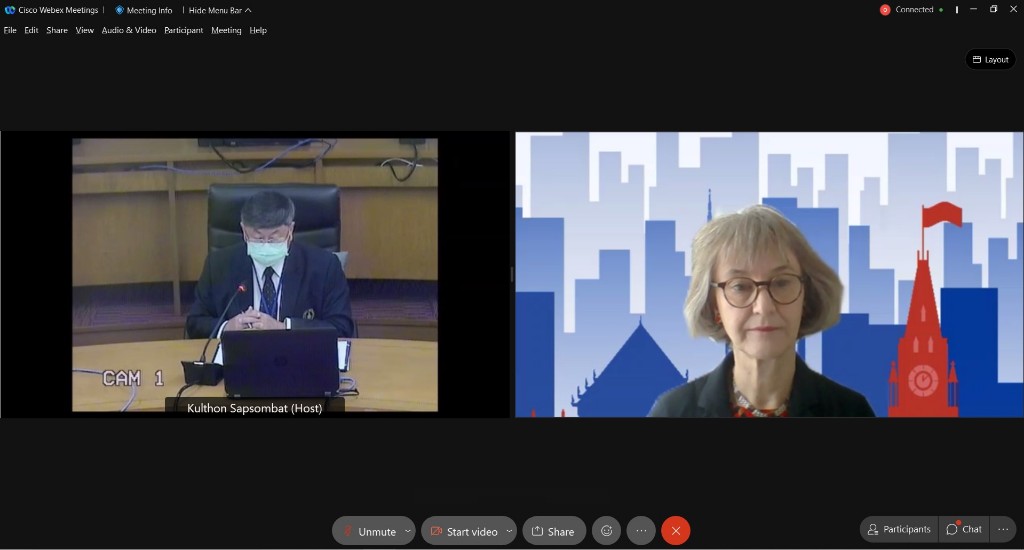1024x550 pixels.
Task: Open the Meeting menu
Action: point(226,30)
